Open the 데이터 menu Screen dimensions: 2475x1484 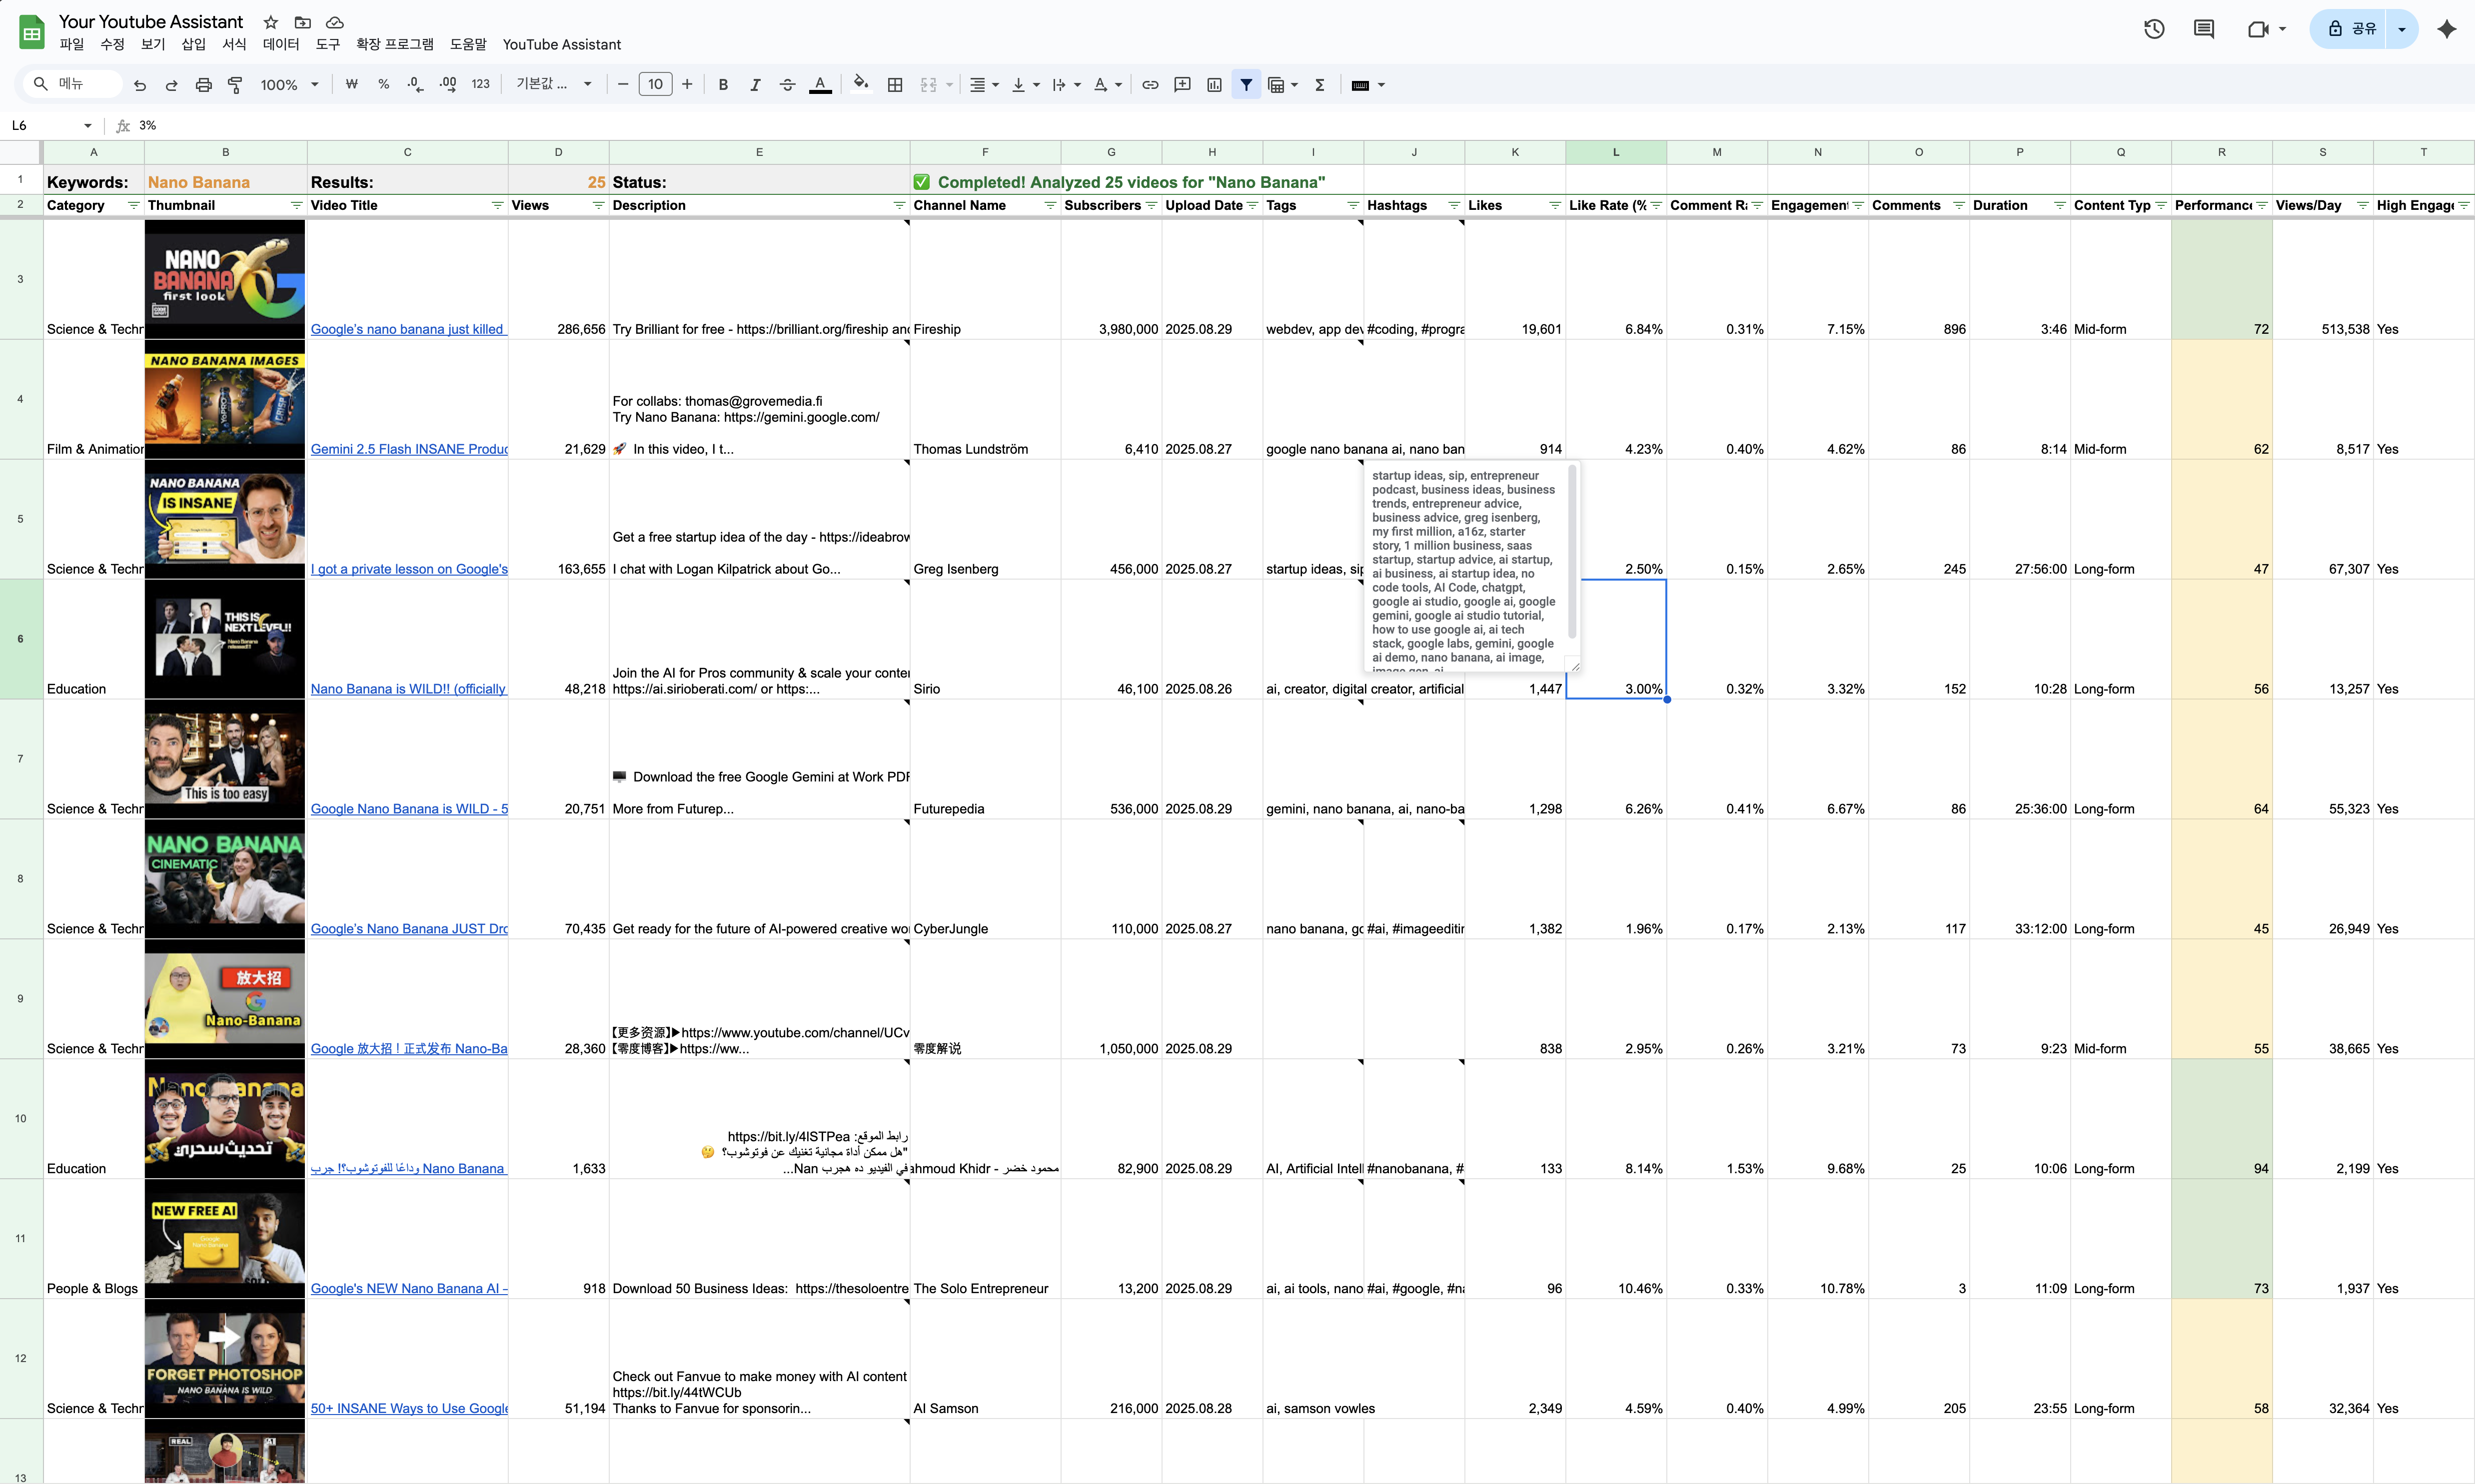[x=281, y=45]
